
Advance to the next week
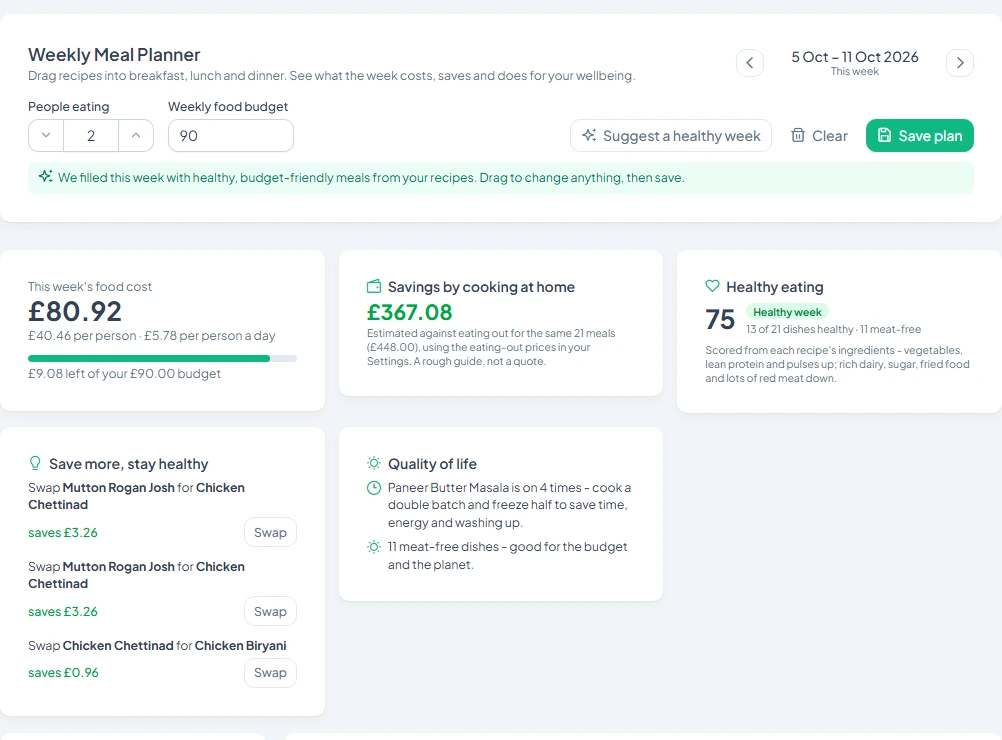[960, 63]
